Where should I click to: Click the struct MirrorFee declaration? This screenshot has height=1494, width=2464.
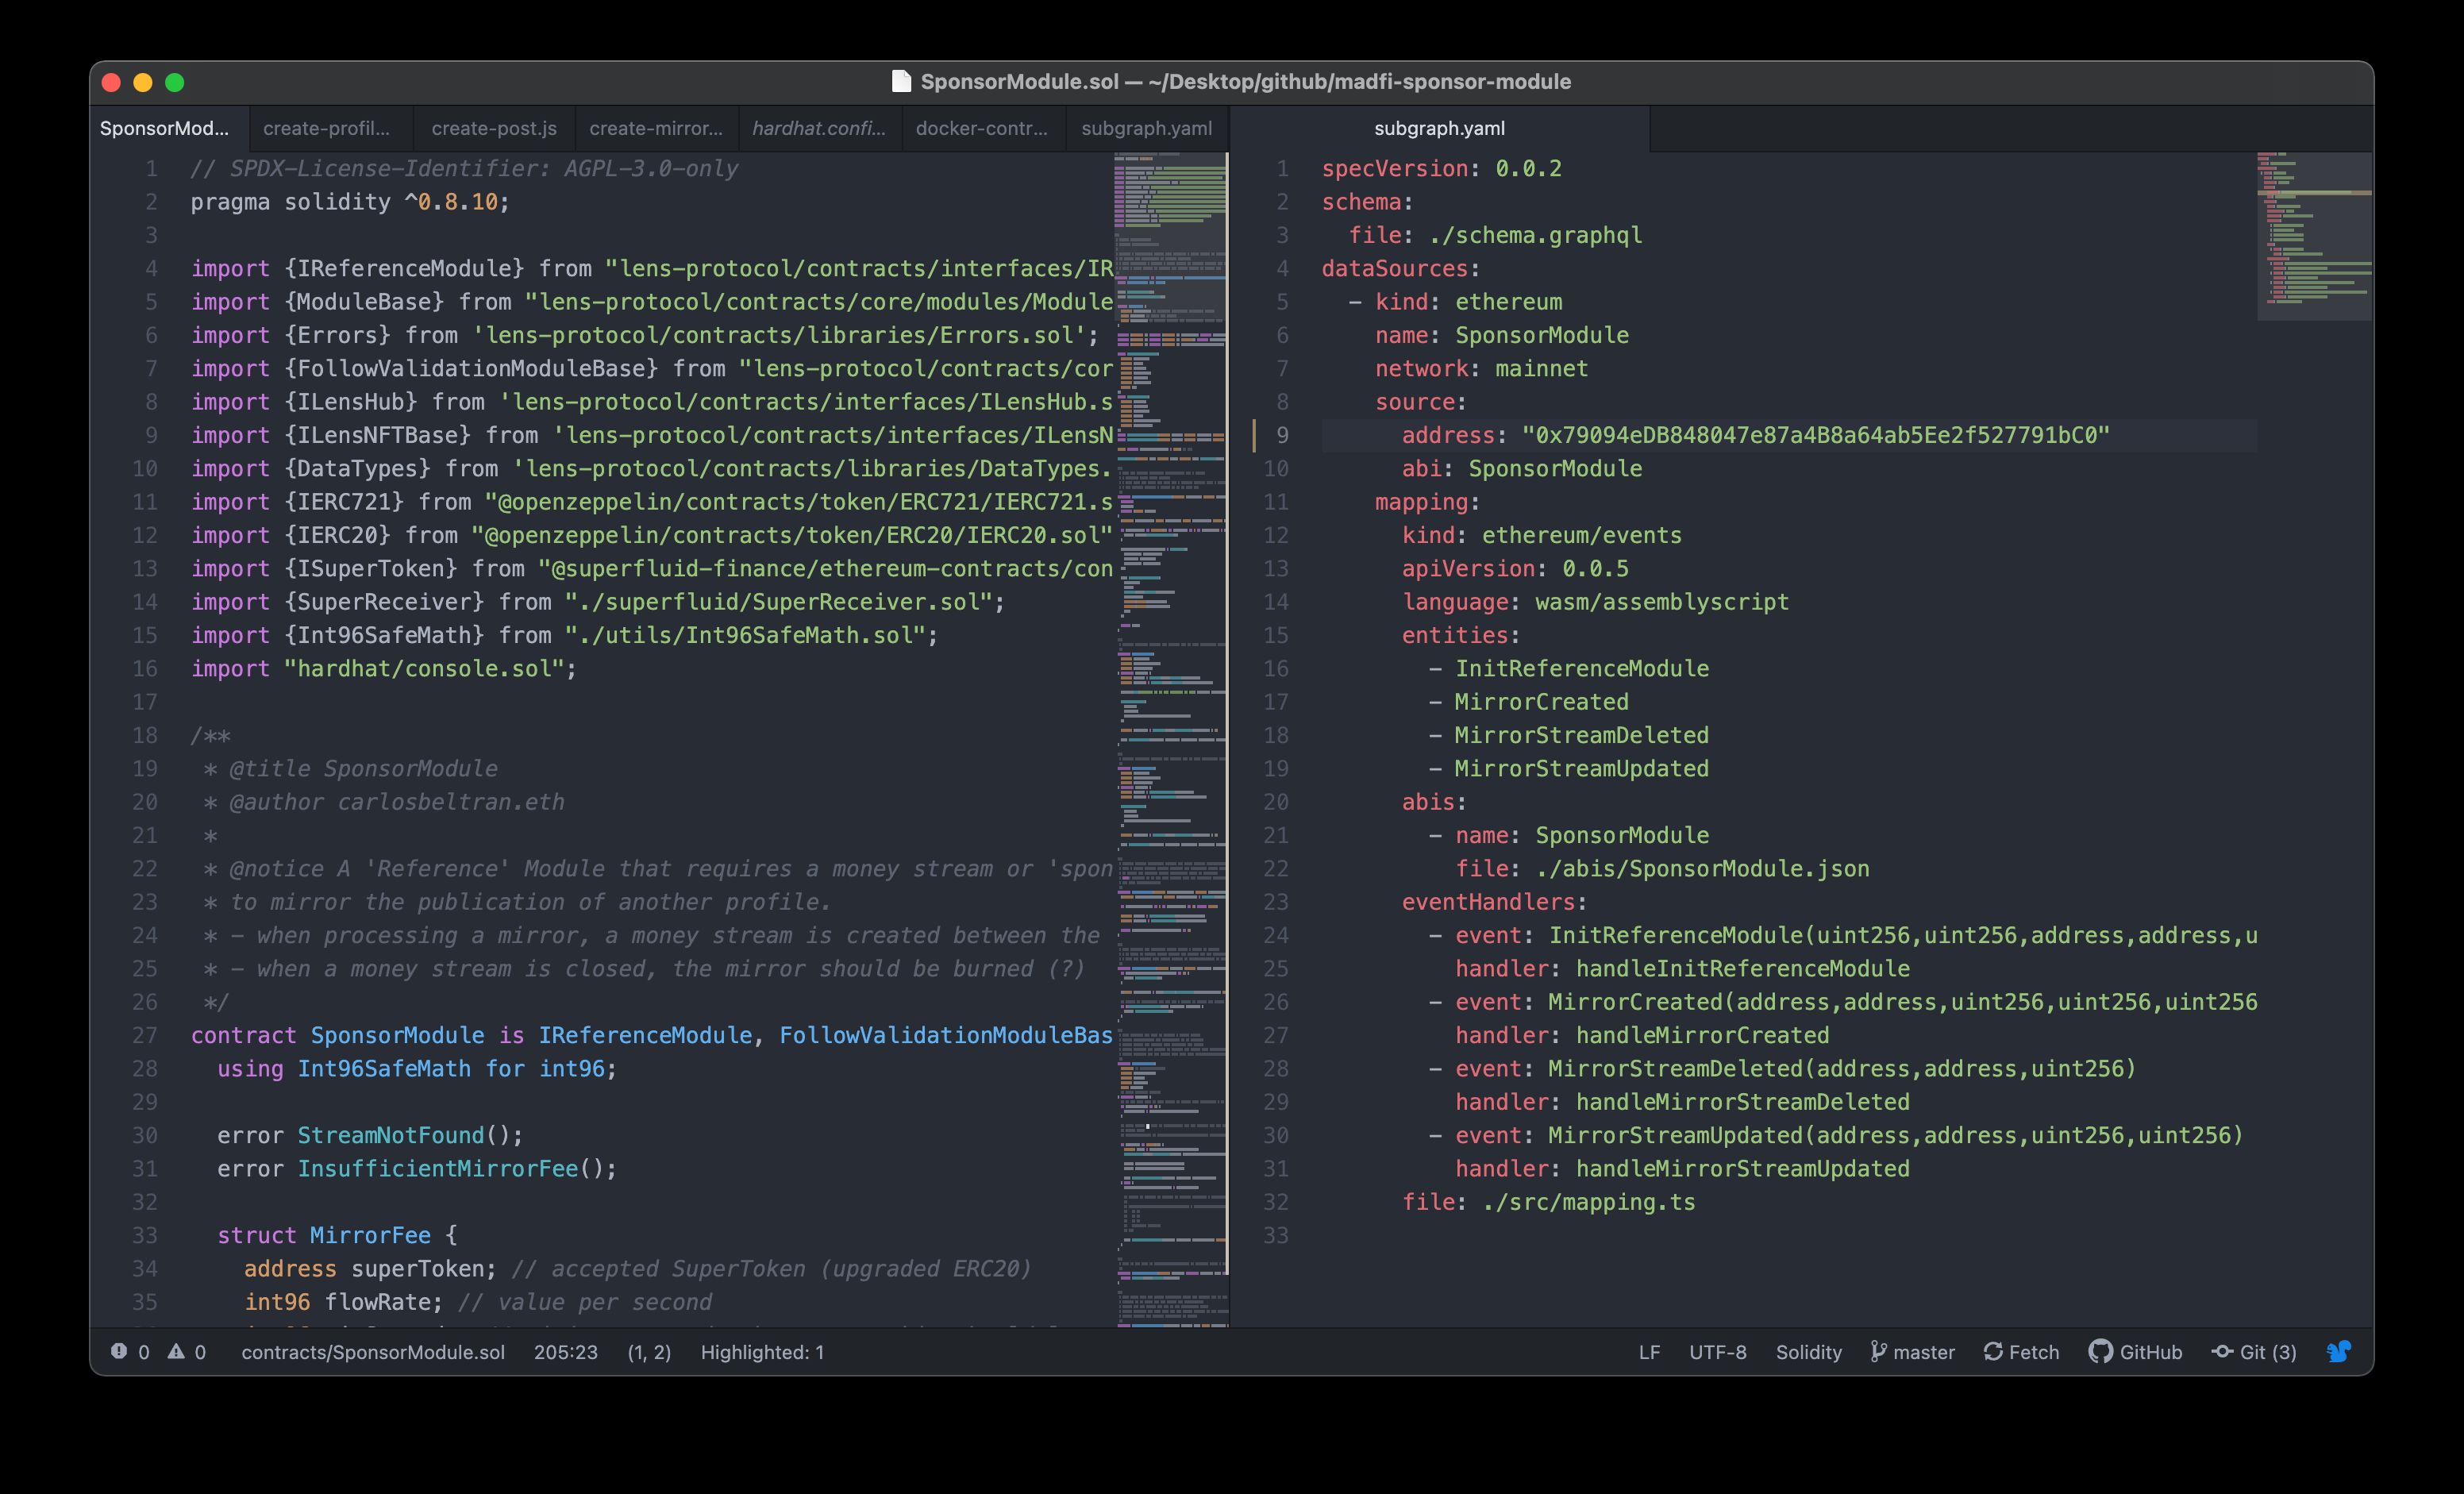337,1235
